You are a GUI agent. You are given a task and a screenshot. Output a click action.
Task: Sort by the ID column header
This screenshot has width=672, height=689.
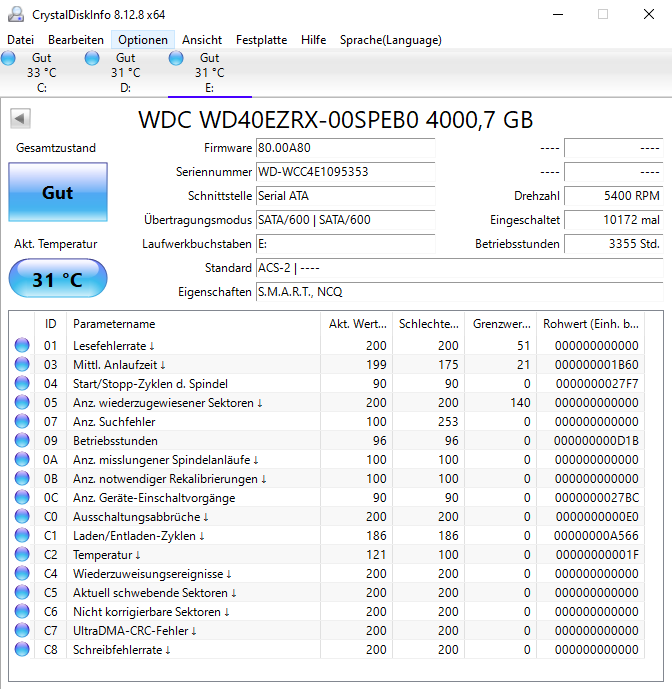coord(51,324)
